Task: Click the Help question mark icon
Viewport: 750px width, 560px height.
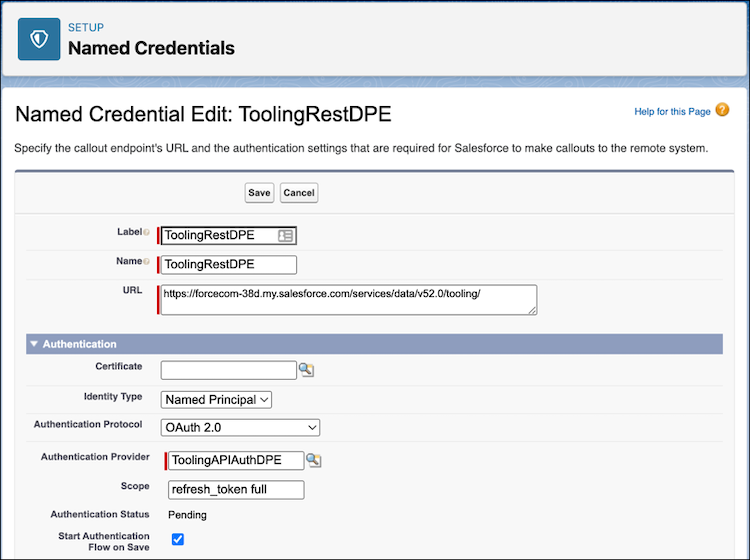Action: pyautogui.click(x=722, y=110)
